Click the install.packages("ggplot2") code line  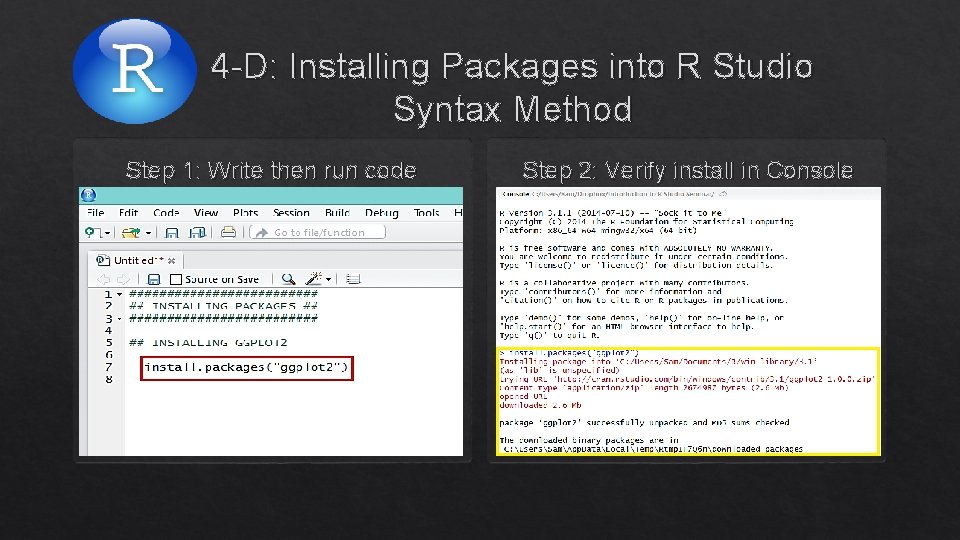(x=246, y=367)
